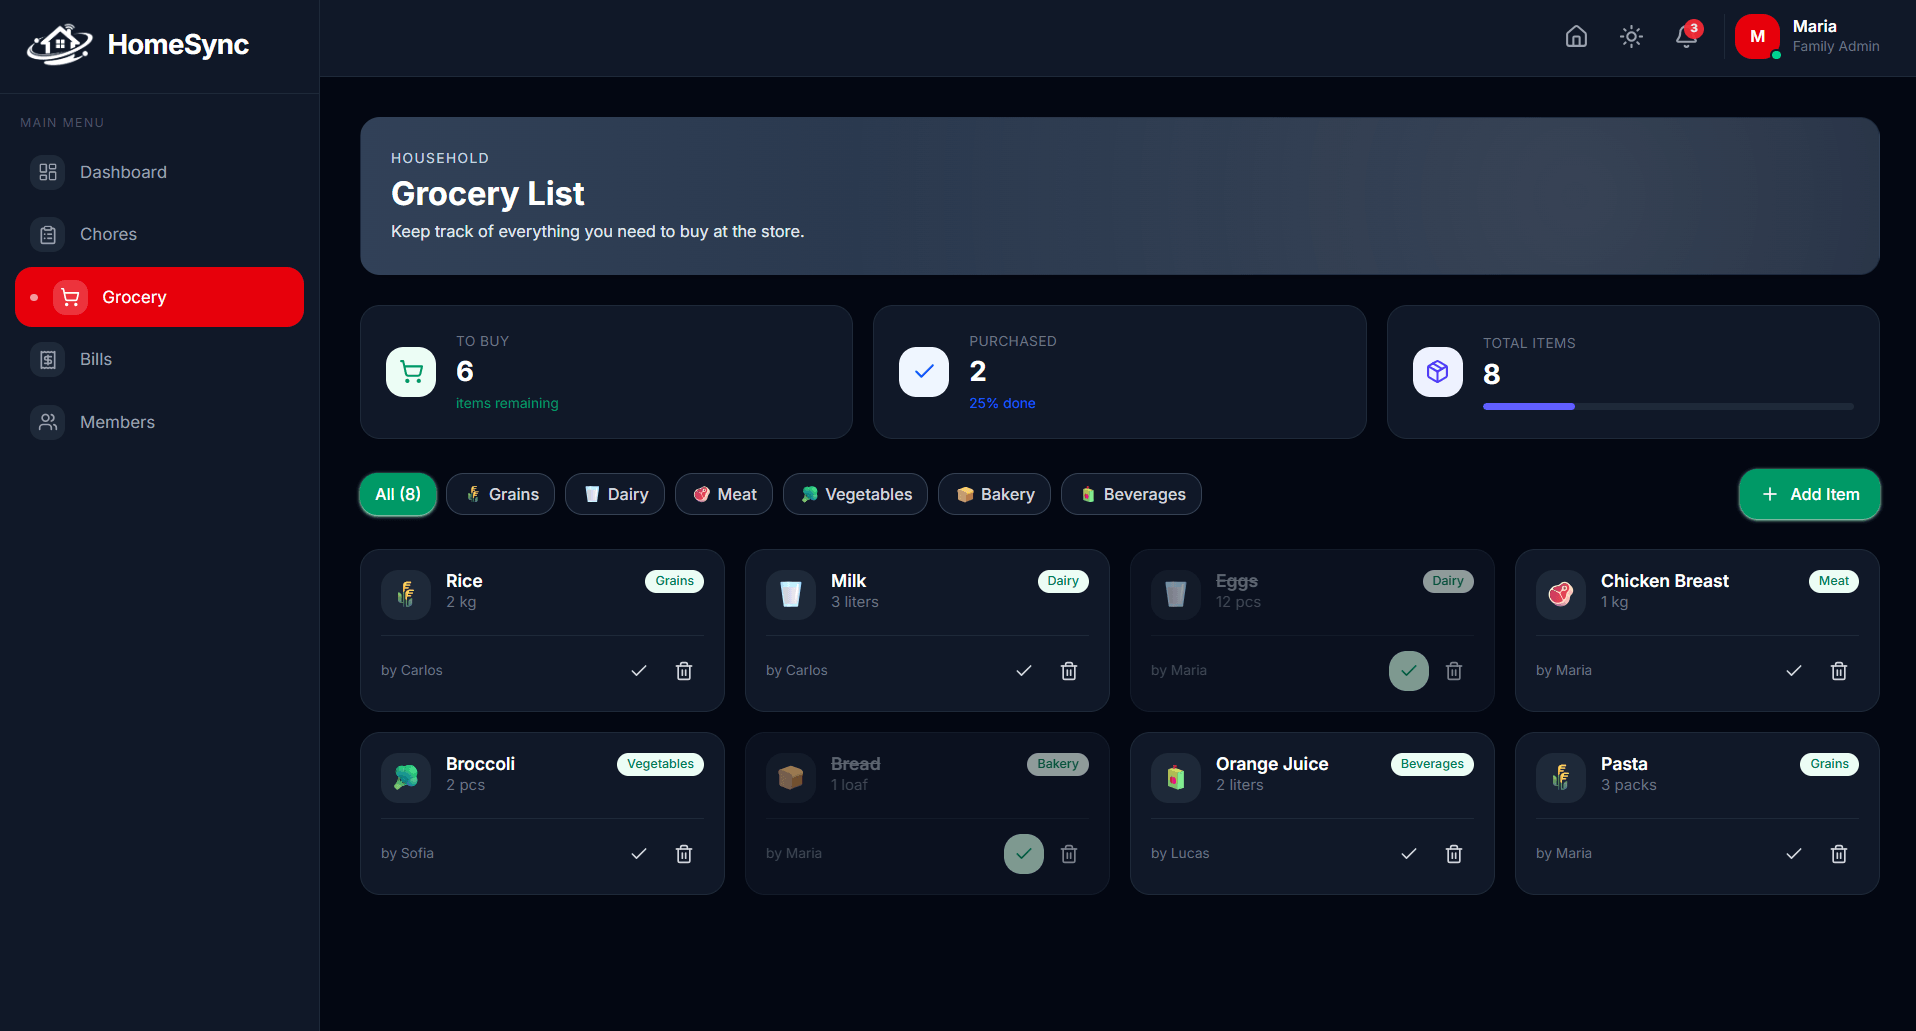Mark Chicken Breast as purchased

[x=1793, y=671]
